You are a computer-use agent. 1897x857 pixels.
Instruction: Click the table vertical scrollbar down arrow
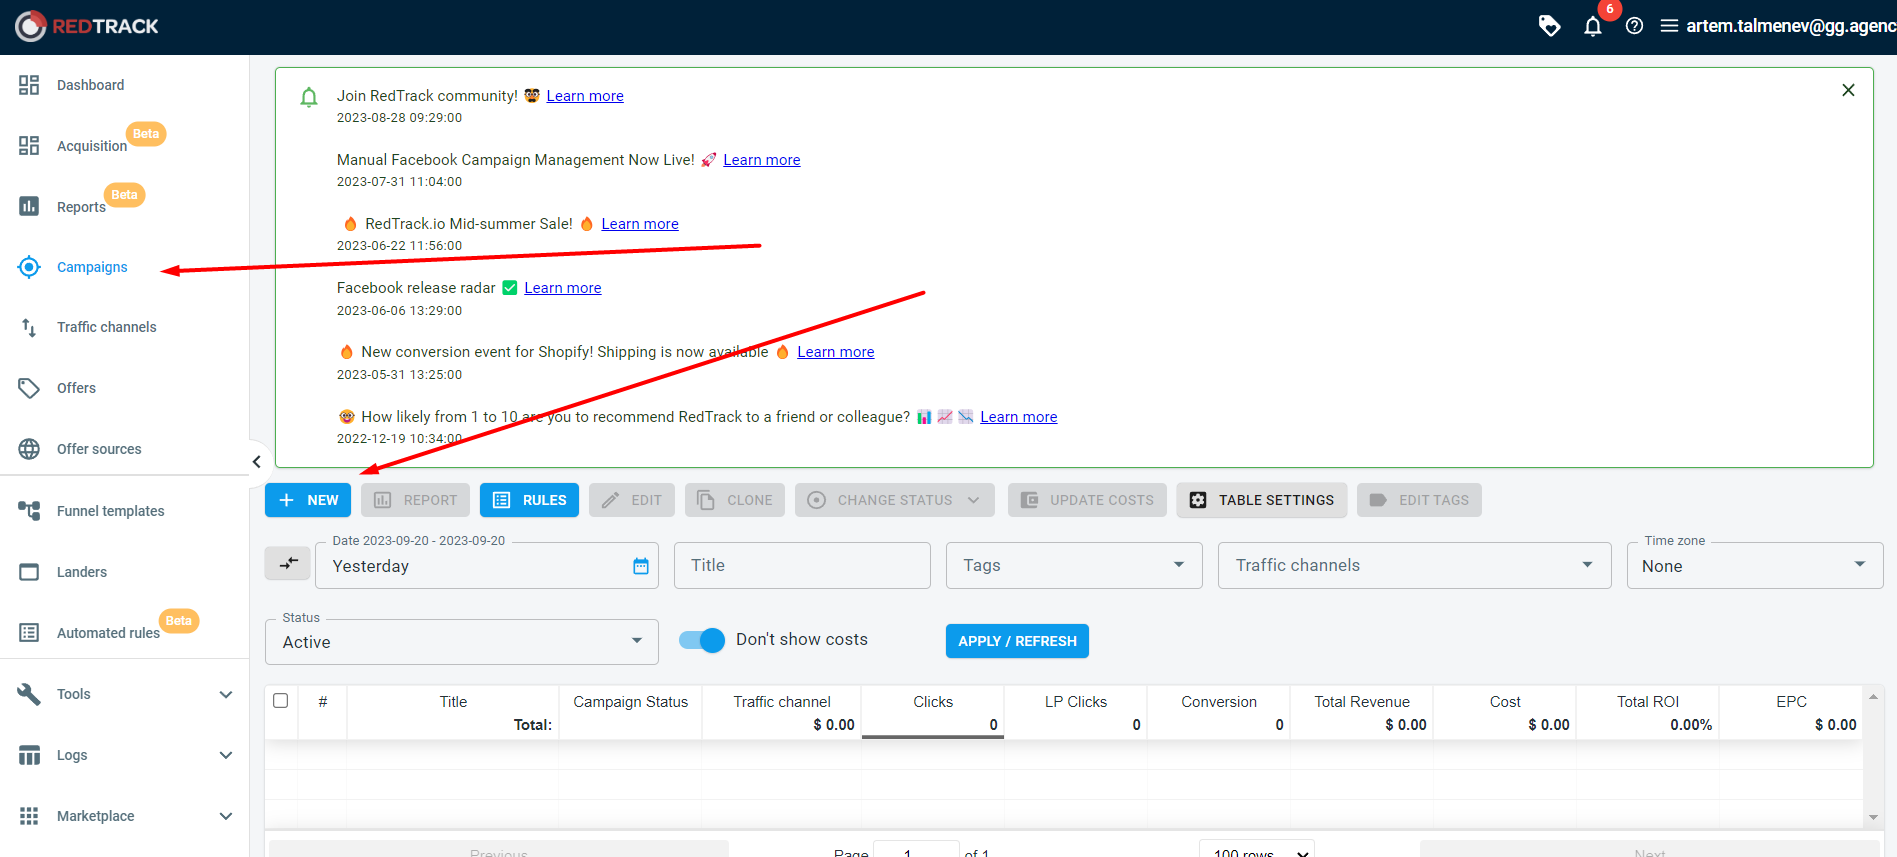click(x=1873, y=817)
